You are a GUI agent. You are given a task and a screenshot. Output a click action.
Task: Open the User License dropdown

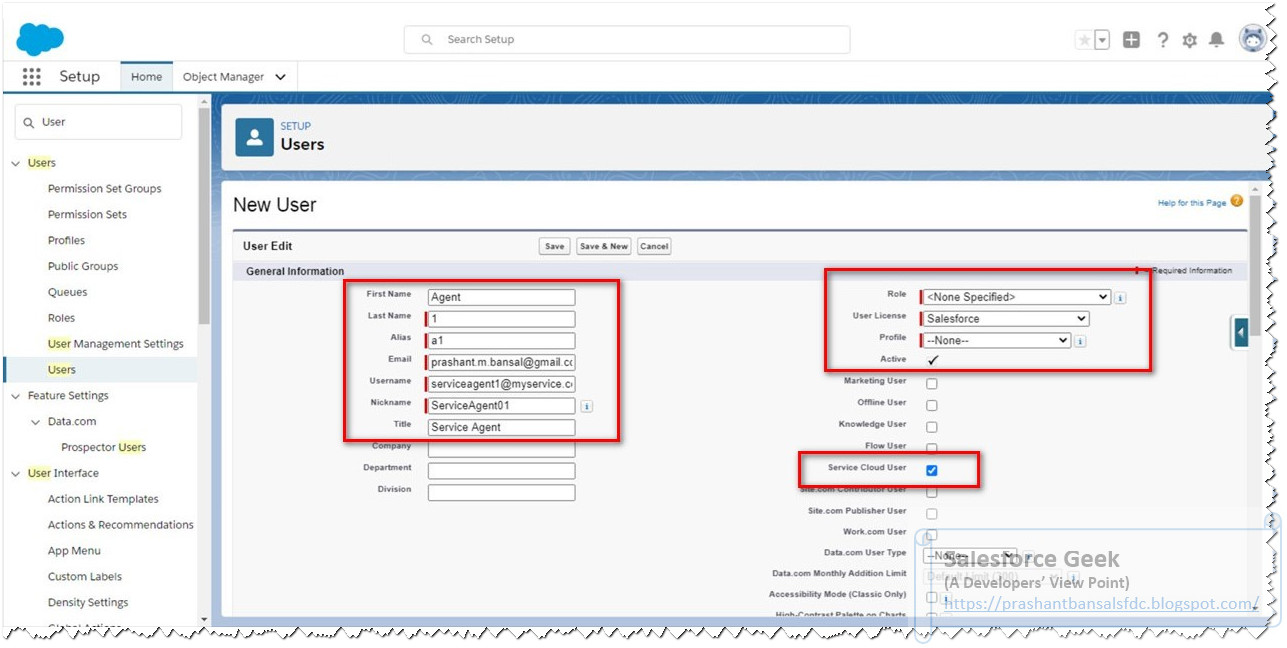1005,319
